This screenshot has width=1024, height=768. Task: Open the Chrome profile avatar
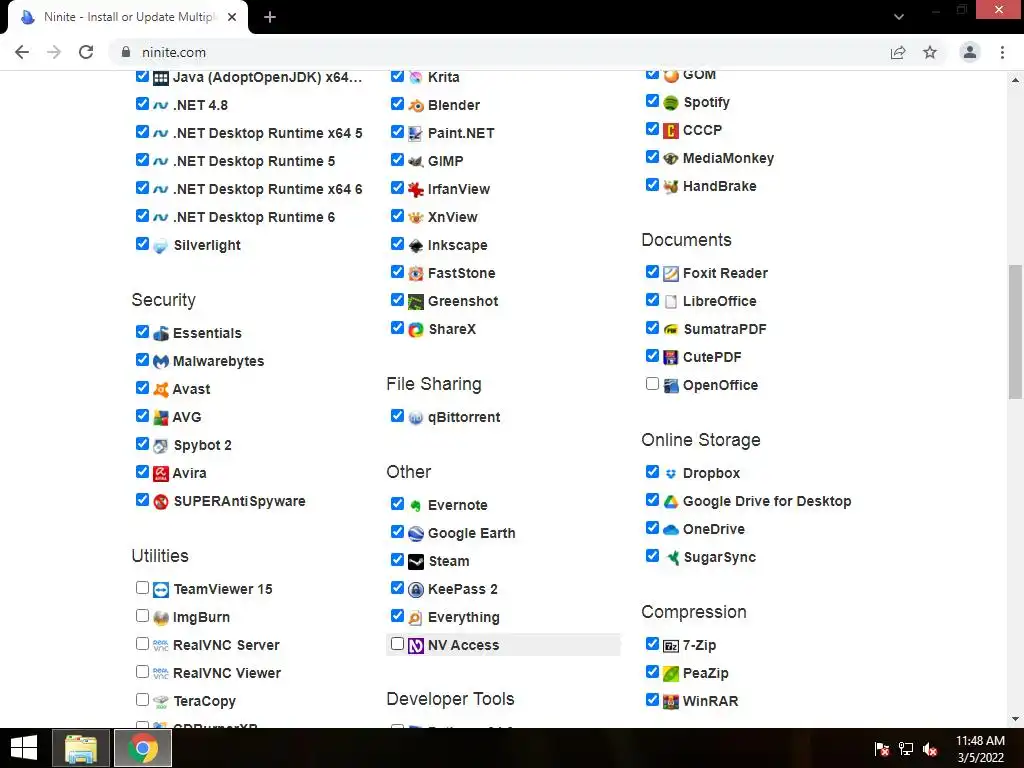pyautogui.click(x=970, y=52)
